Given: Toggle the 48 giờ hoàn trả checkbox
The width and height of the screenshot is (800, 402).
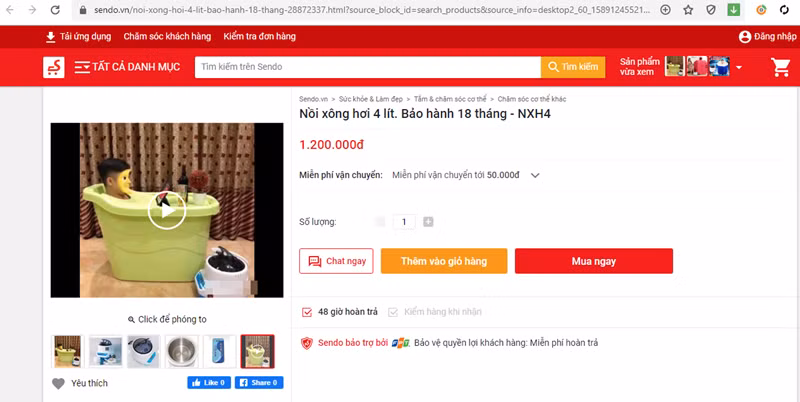Looking at the screenshot, I should pyautogui.click(x=307, y=312).
